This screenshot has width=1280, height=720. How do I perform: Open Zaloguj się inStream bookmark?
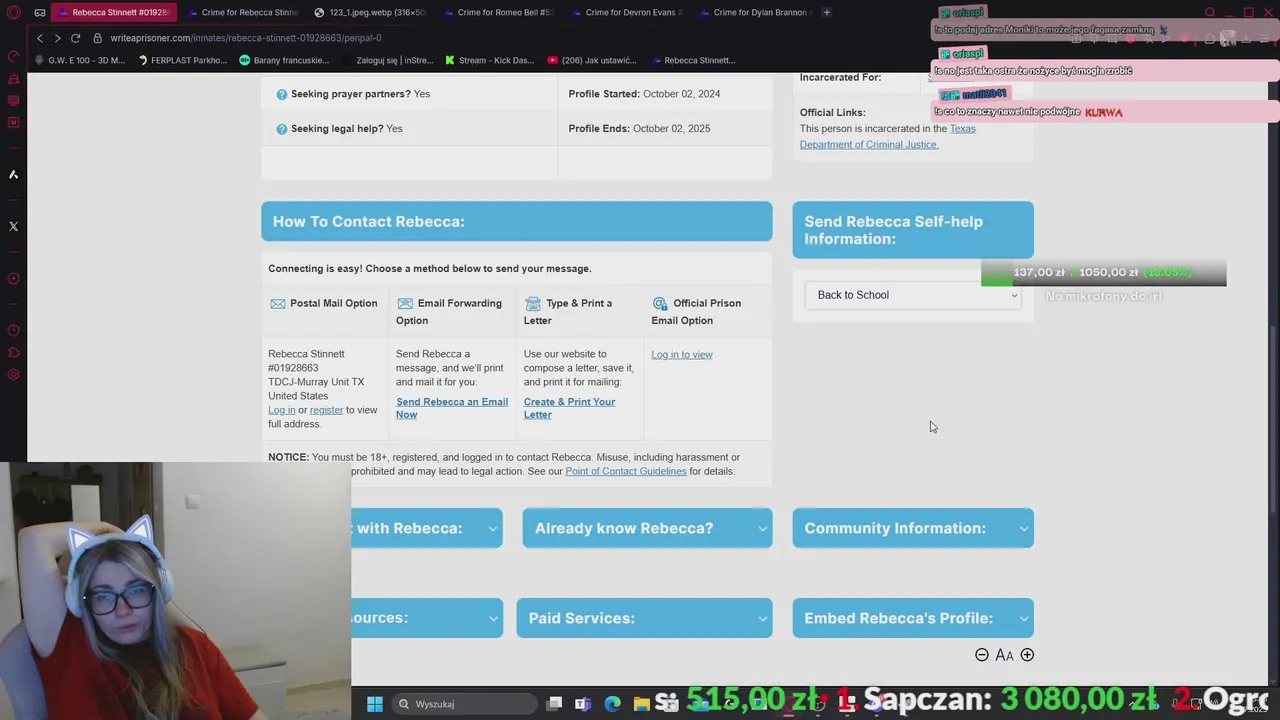pos(387,60)
